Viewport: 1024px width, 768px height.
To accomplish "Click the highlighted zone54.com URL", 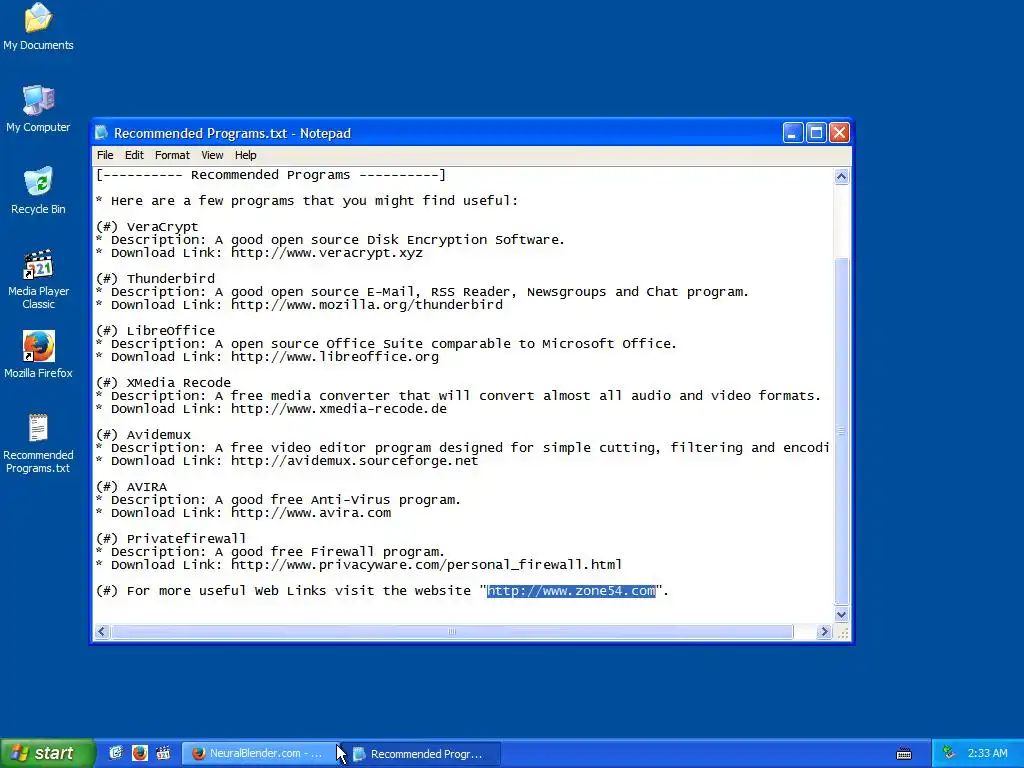I will pos(571,590).
